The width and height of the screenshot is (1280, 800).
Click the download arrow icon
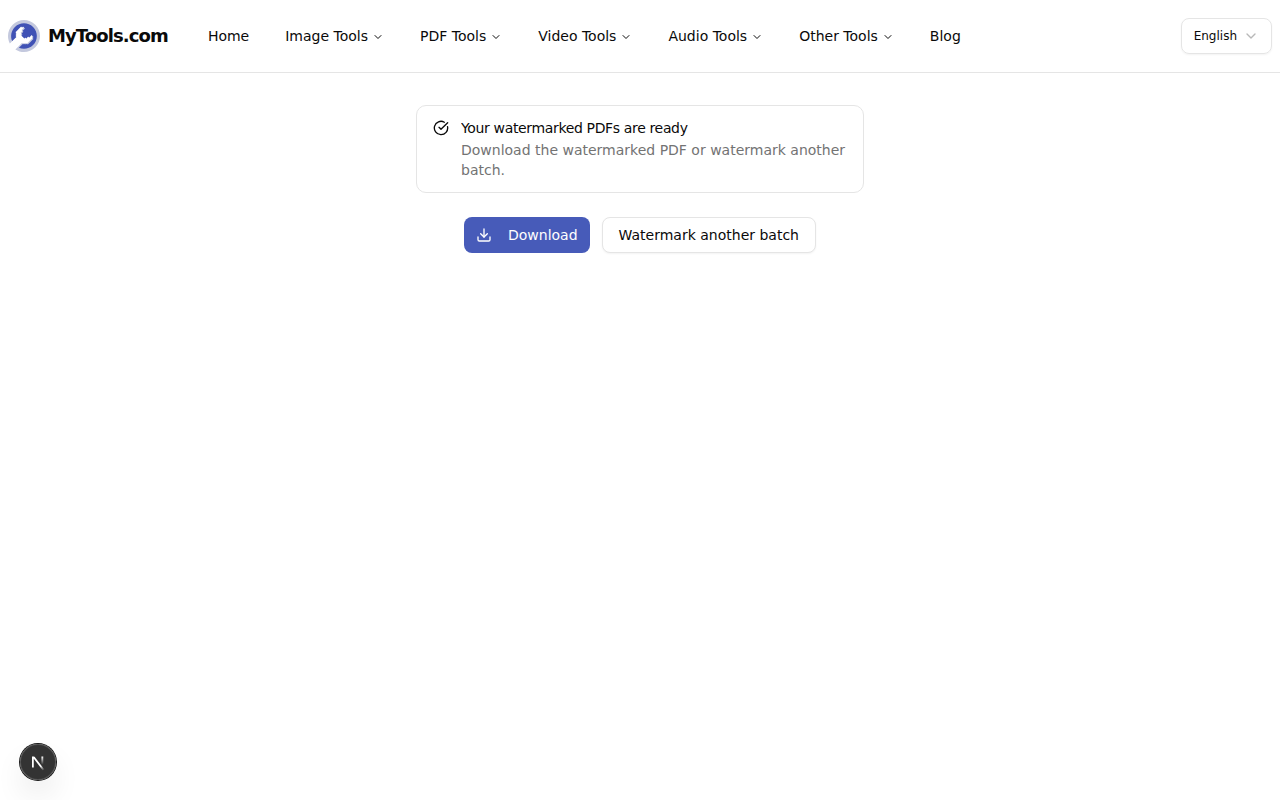click(484, 235)
